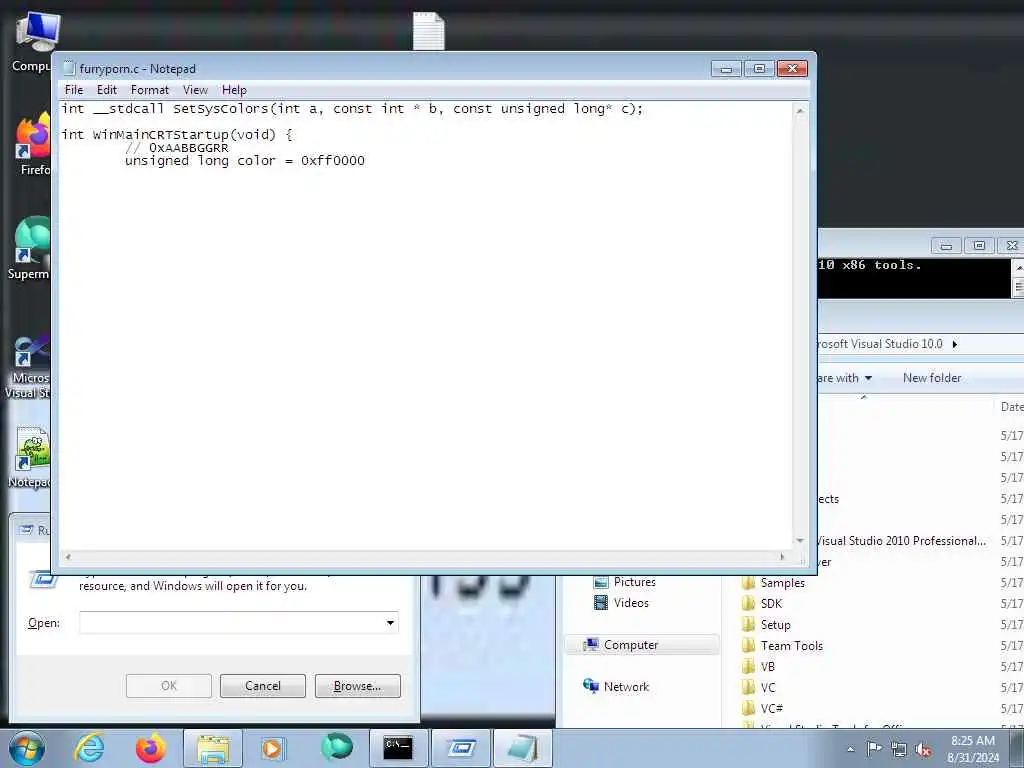This screenshot has width=1024, height=768.
Task: Select Videos in Explorer navigation pane
Action: (631, 603)
